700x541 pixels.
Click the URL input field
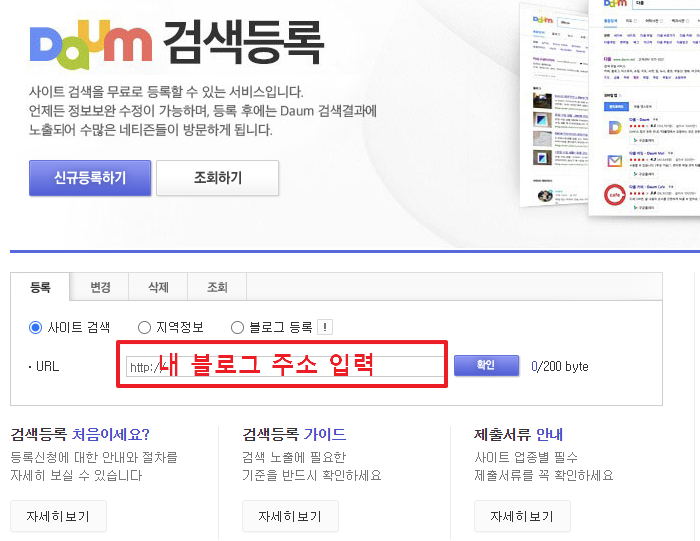285,367
